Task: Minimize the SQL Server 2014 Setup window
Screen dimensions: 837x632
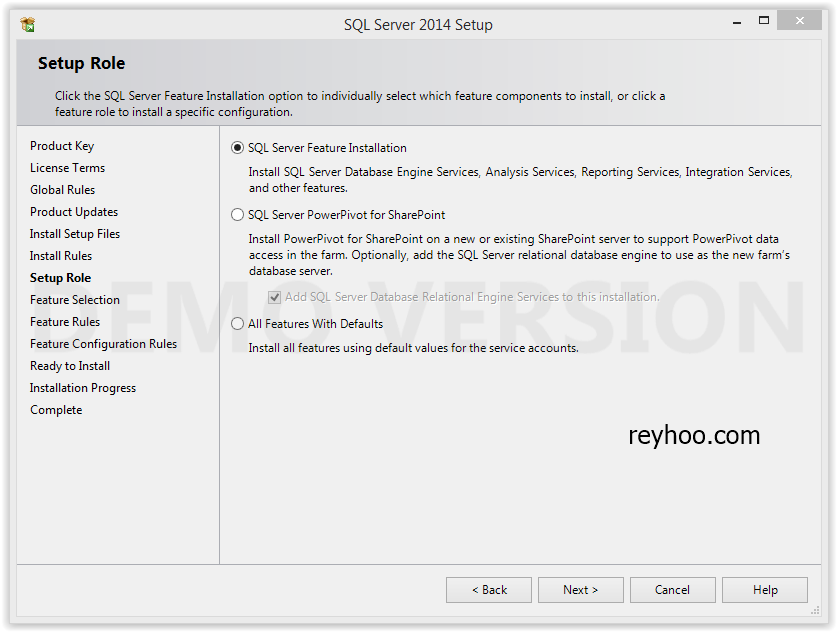Action: [737, 21]
